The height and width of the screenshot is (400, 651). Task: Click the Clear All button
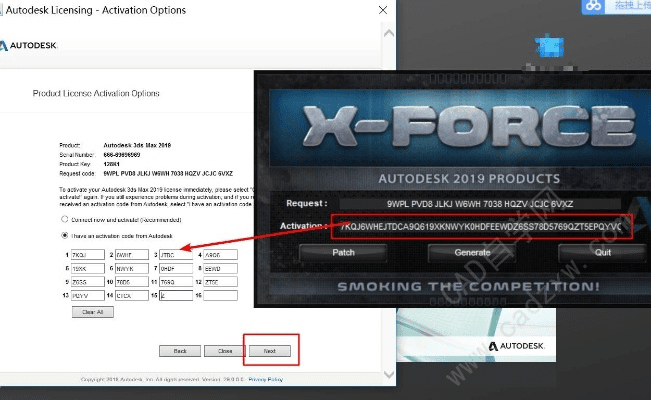[93, 312]
